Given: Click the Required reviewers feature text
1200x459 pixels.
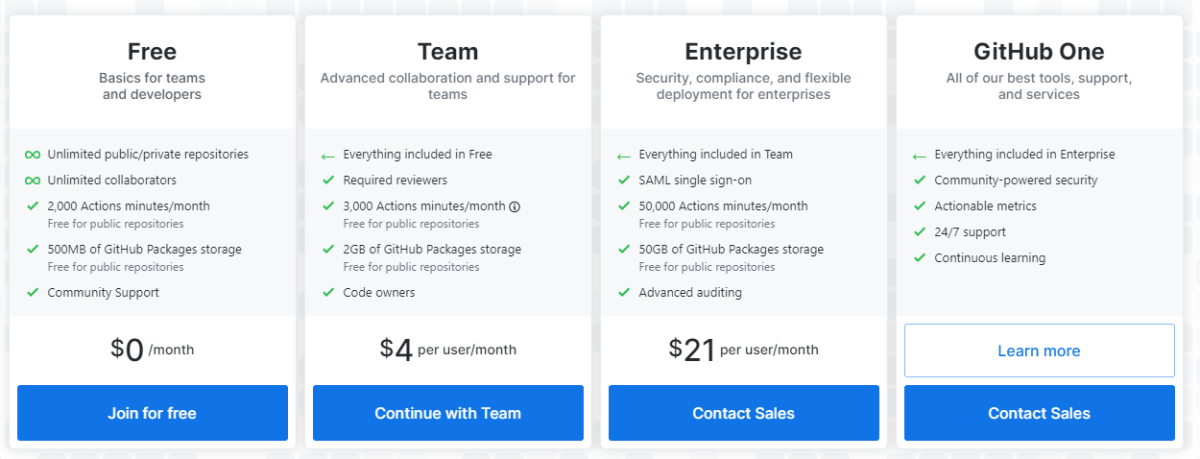Looking at the screenshot, I should [395, 181].
